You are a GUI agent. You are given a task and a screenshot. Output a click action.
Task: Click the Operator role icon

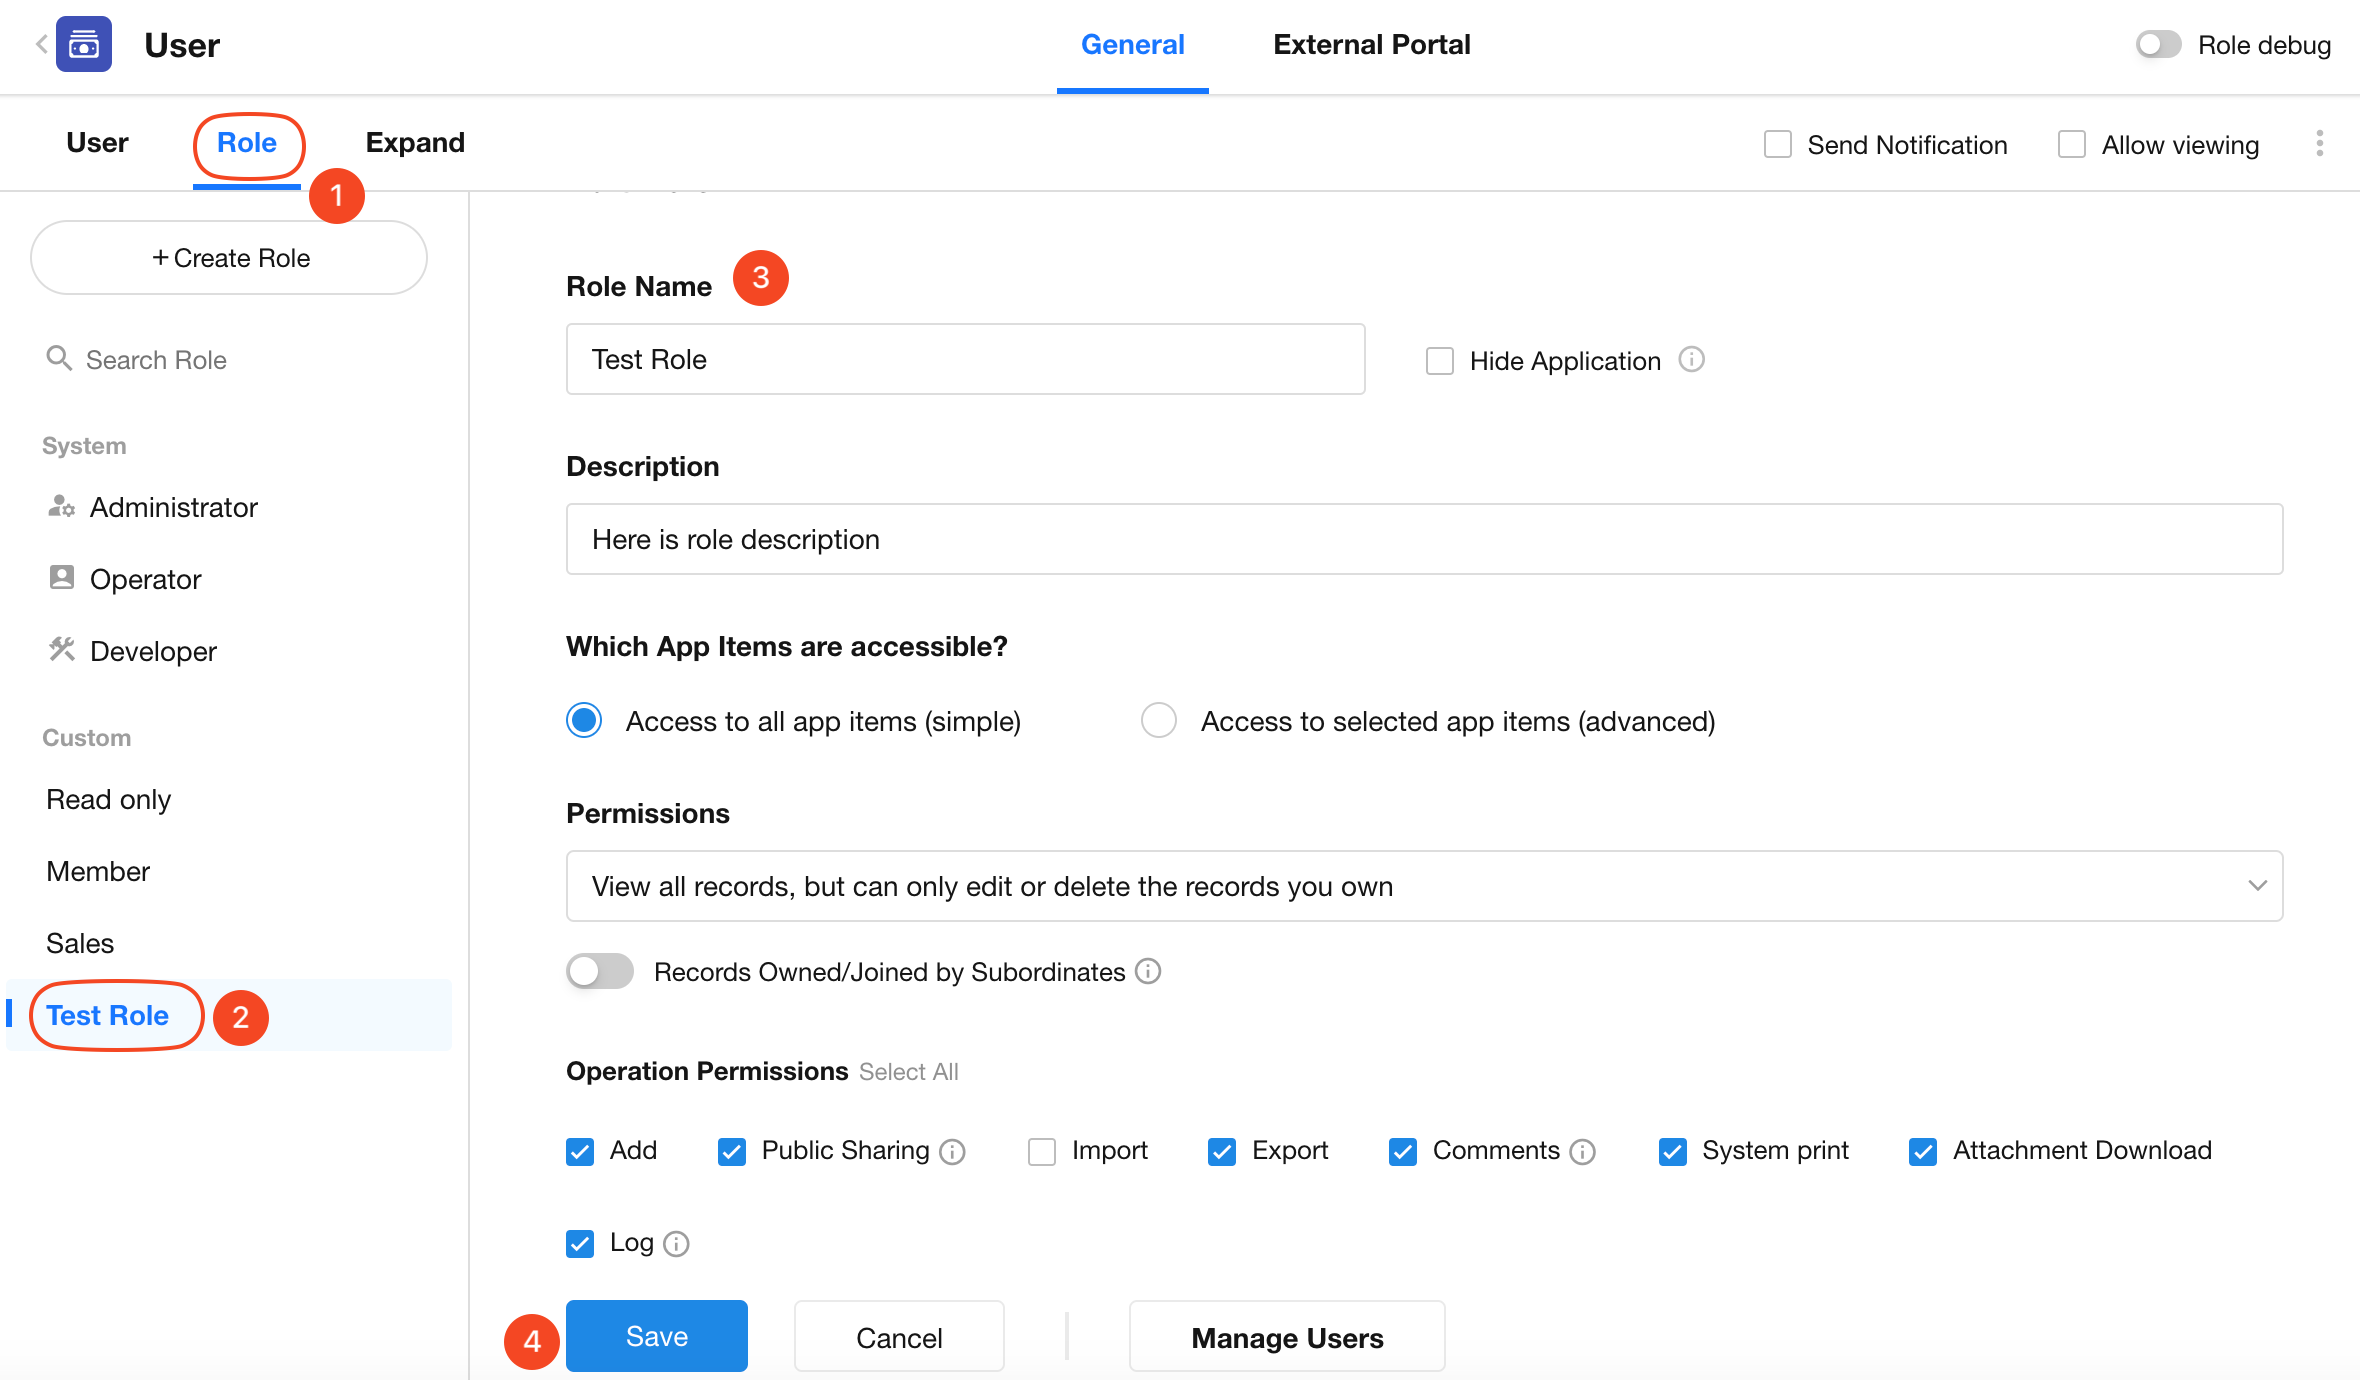click(x=61, y=578)
